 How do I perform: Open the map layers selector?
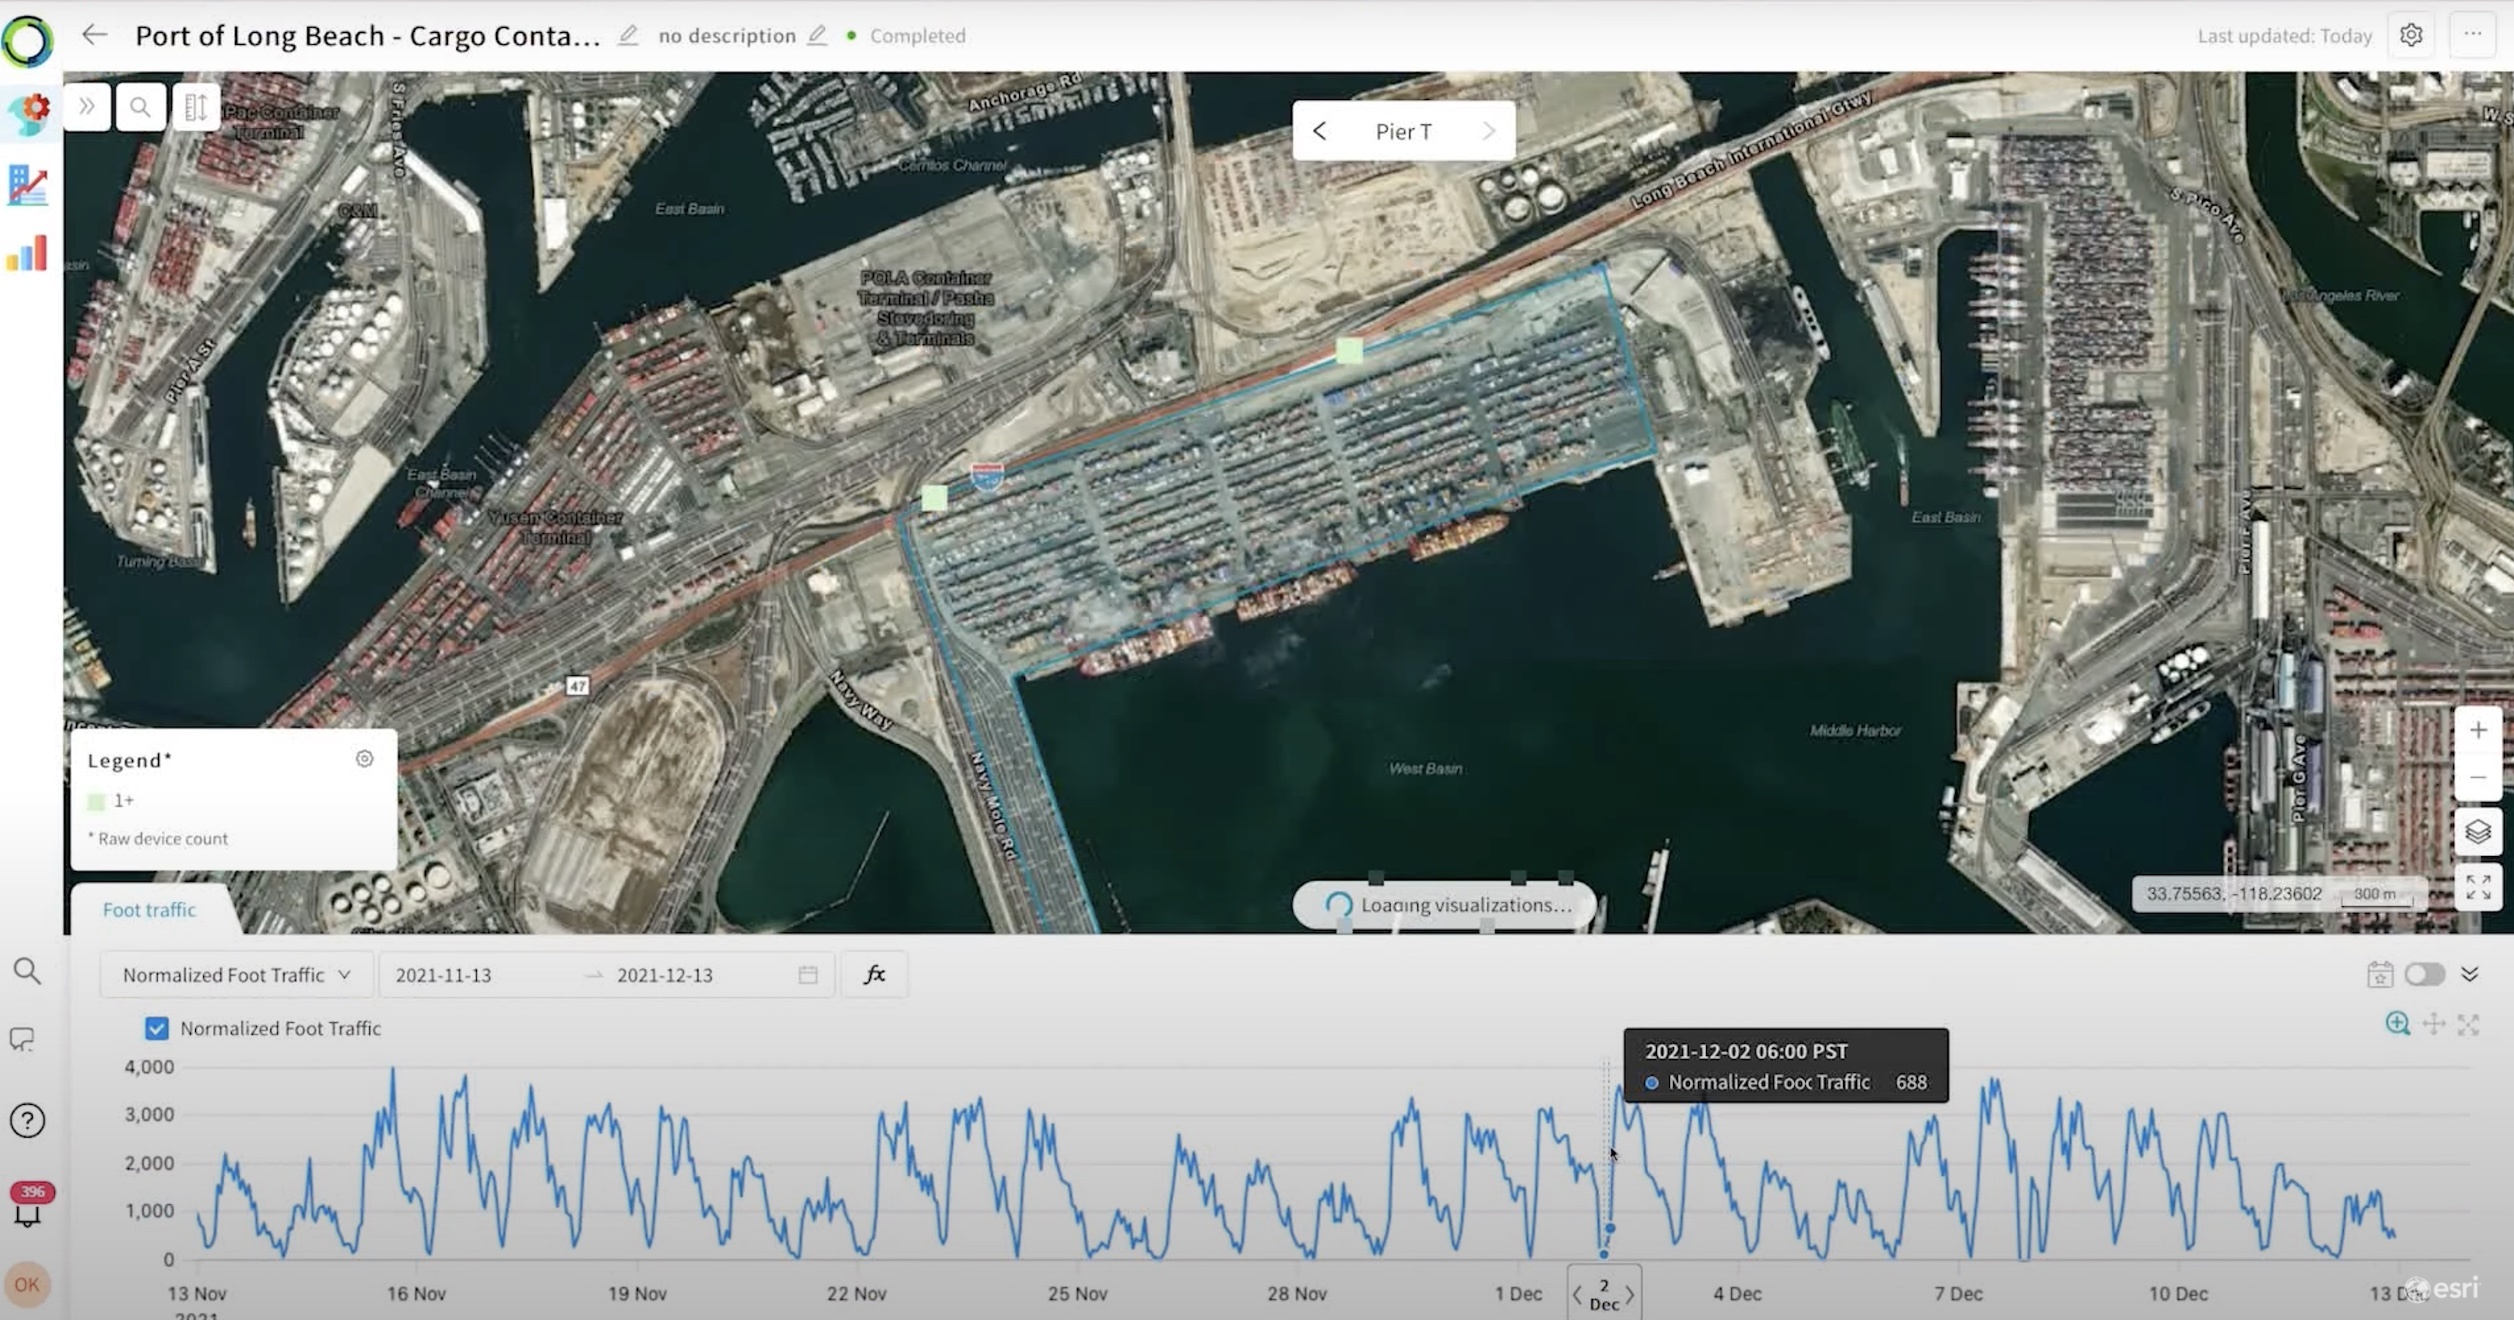click(2478, 832)
